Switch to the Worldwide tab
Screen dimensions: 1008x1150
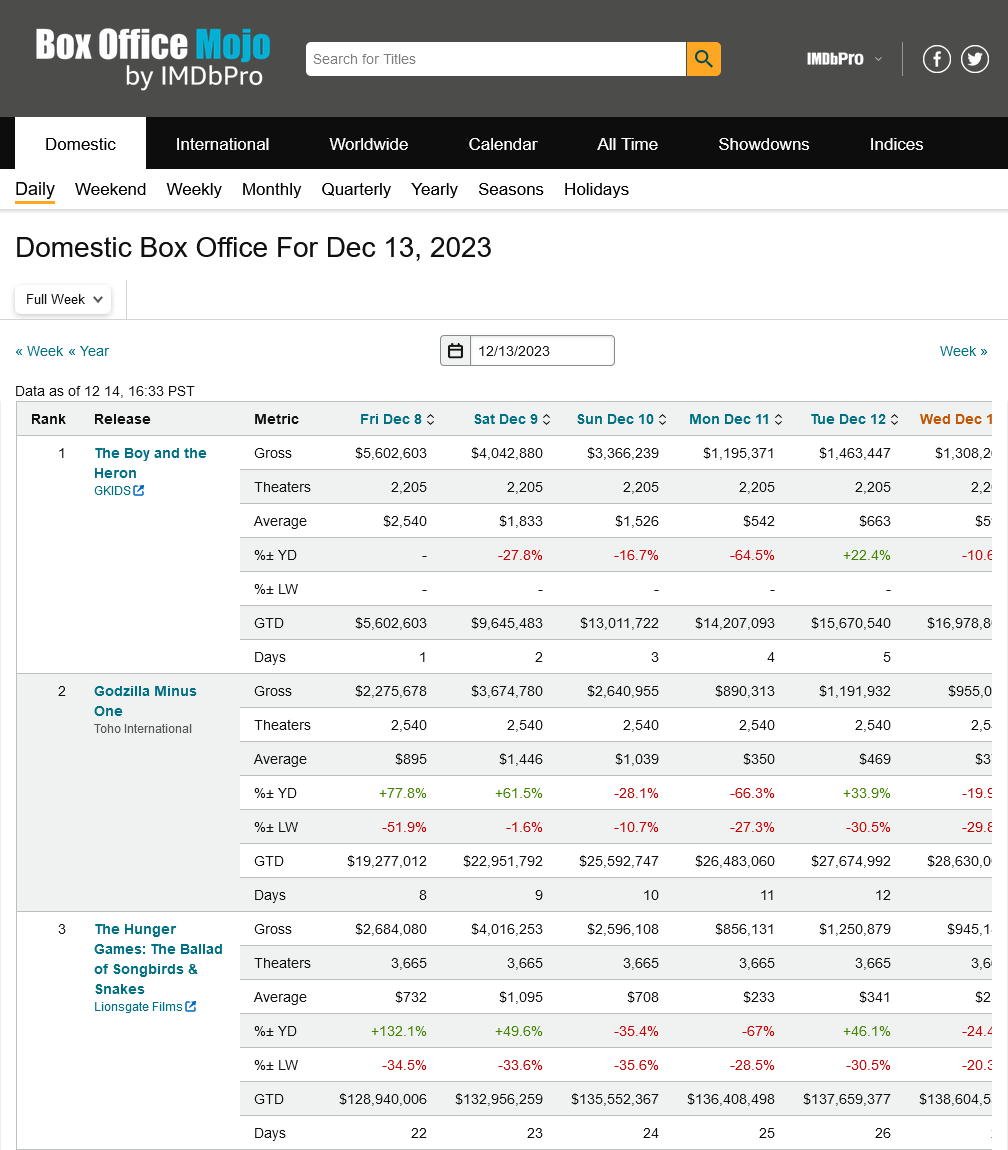point(369,144)
